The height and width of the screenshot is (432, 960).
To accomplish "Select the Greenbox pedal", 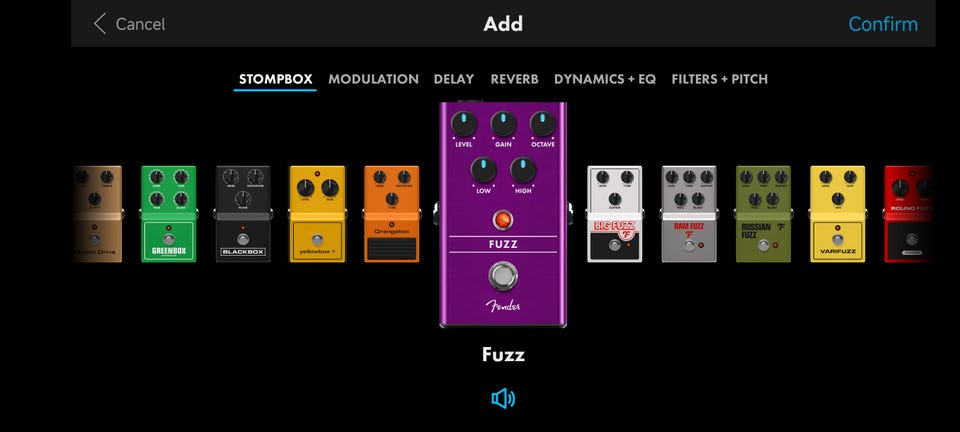I will pyautogui.click(x=168, y=214).
